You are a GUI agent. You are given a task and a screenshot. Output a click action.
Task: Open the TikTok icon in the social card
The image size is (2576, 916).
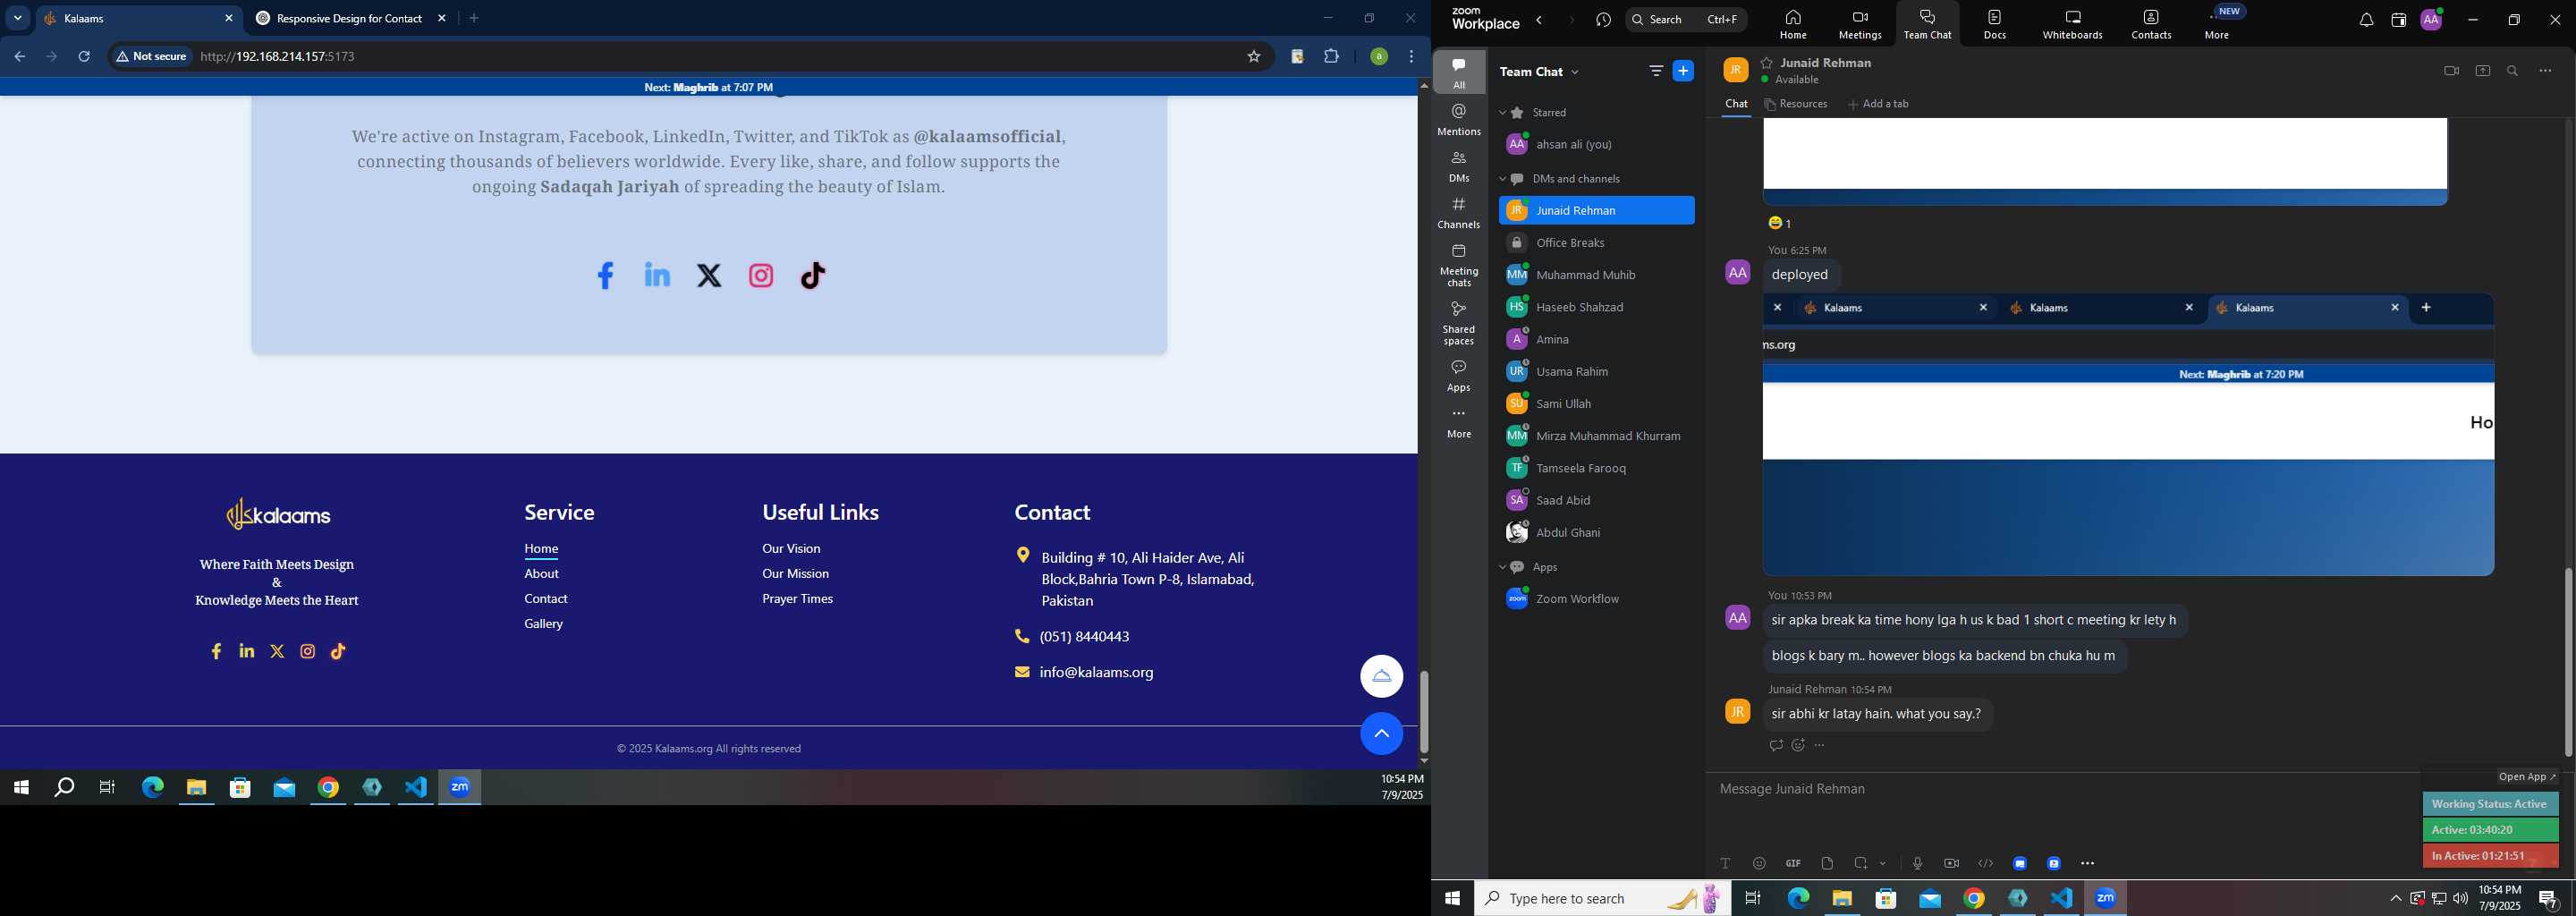coord(814,275)
